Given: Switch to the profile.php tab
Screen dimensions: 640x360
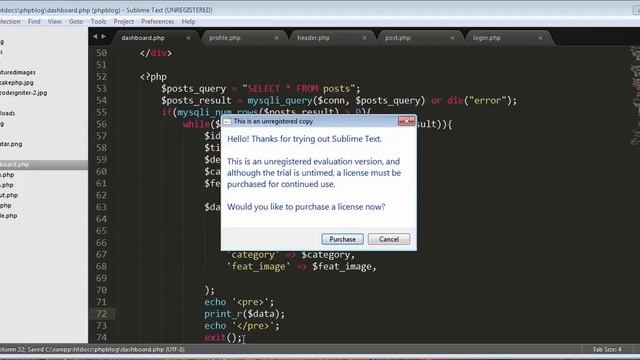Looking at the screenshot, I should 225,38.
